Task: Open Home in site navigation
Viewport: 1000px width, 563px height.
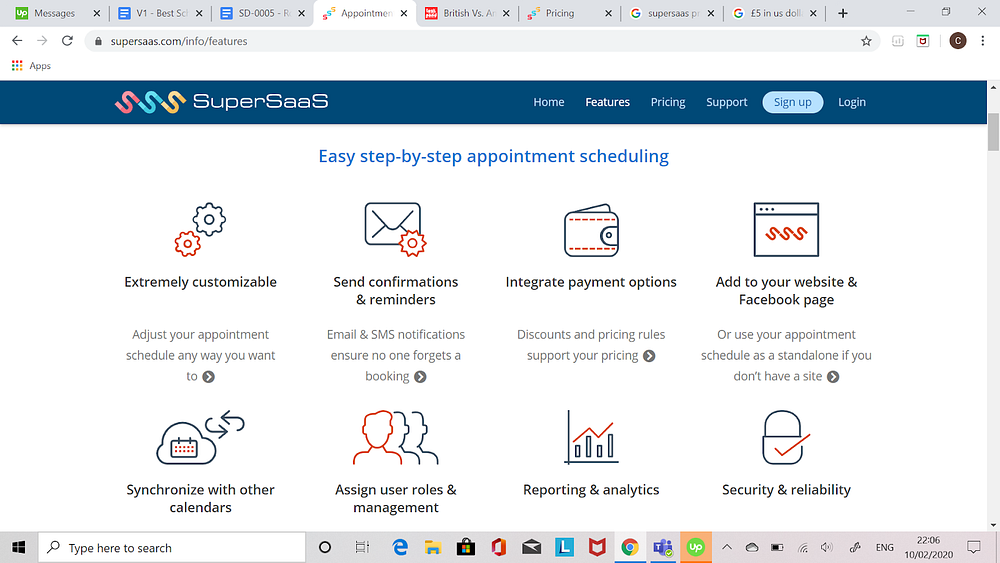Action: [x=548, y=102]
